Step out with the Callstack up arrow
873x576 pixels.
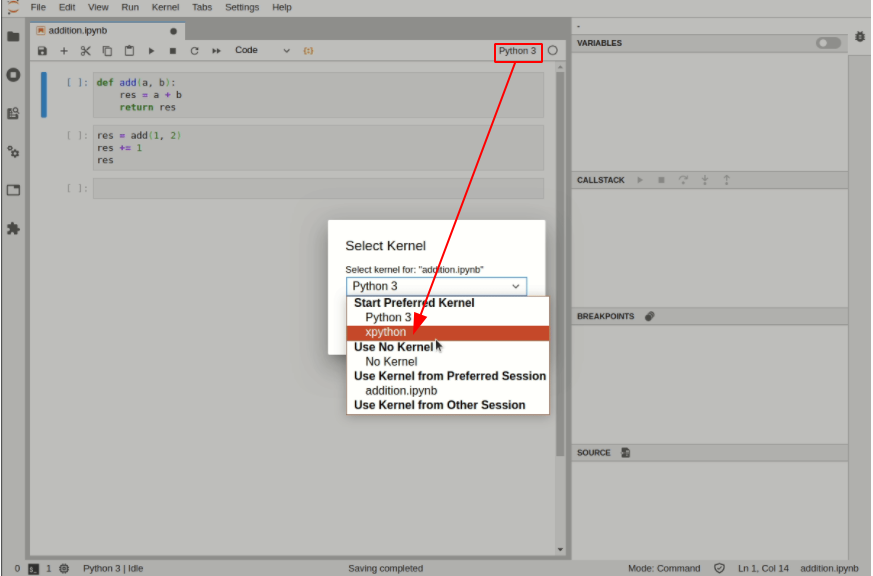(727, 180)
